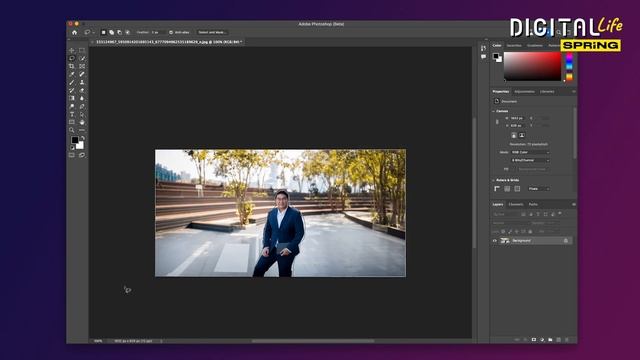
Task: Open the color Mode dropdown
Action: tap(530, 152)
